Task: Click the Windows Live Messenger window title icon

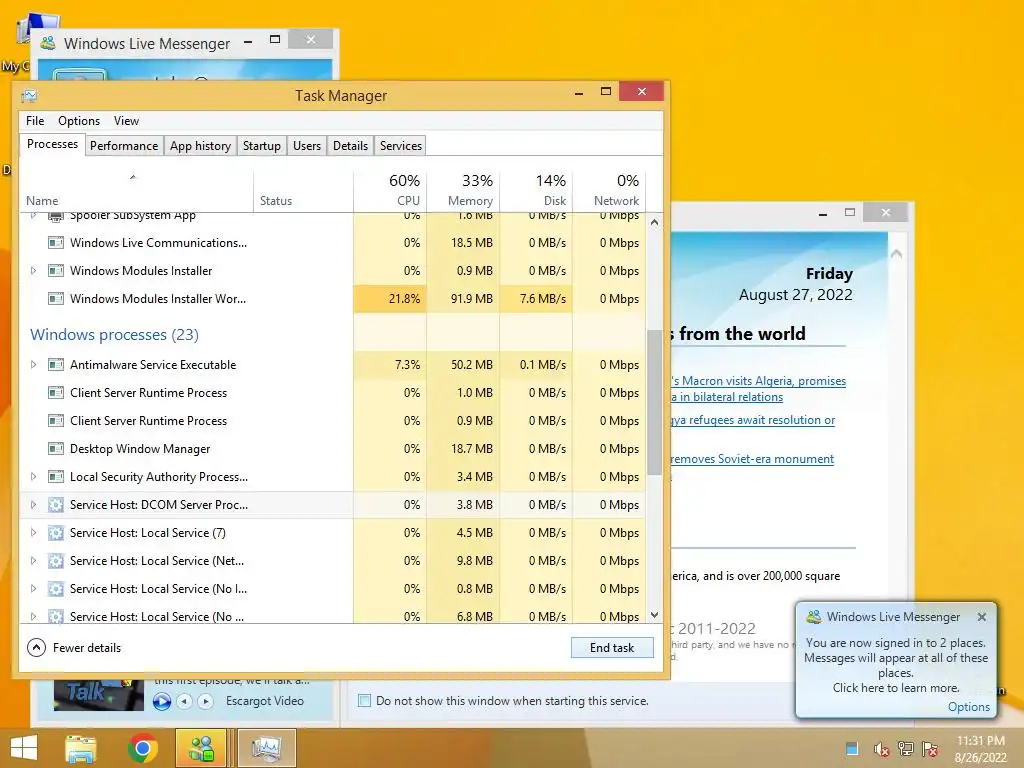Action: click(48, 44)
